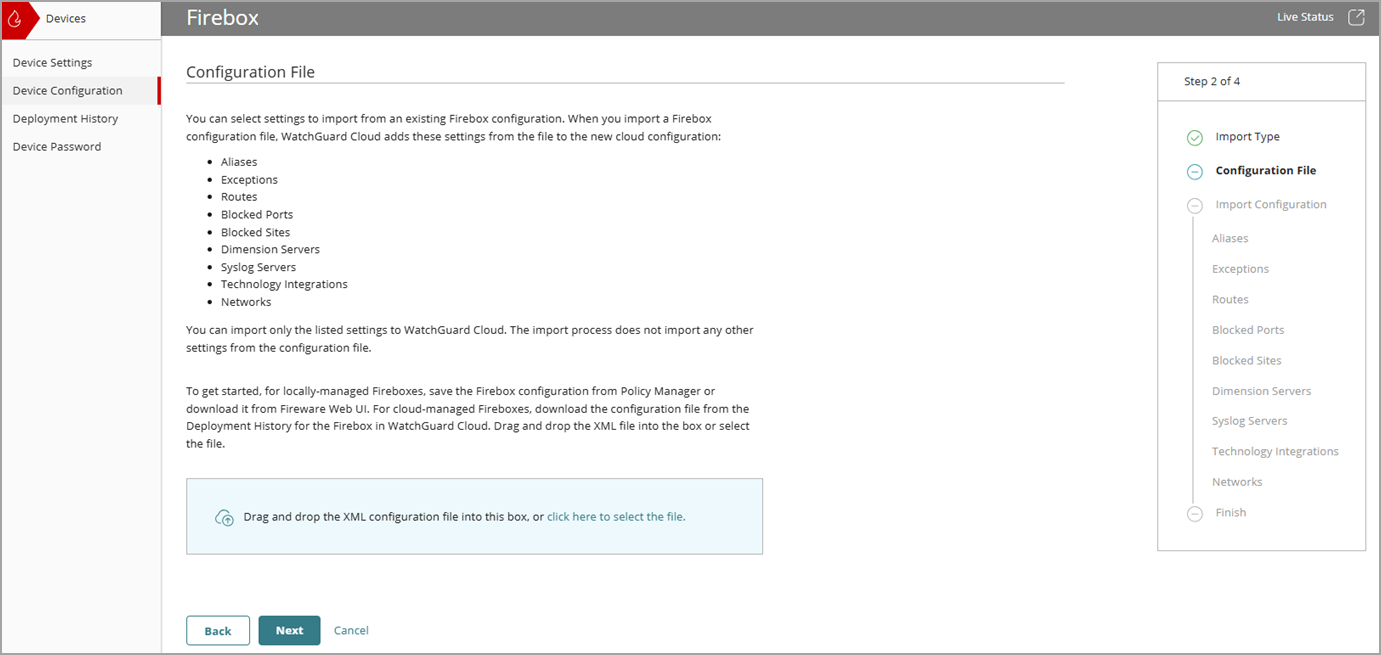Select Configuration File step in wizard
Screen dimensions: 1381x655
click(x=1265, y=171)
